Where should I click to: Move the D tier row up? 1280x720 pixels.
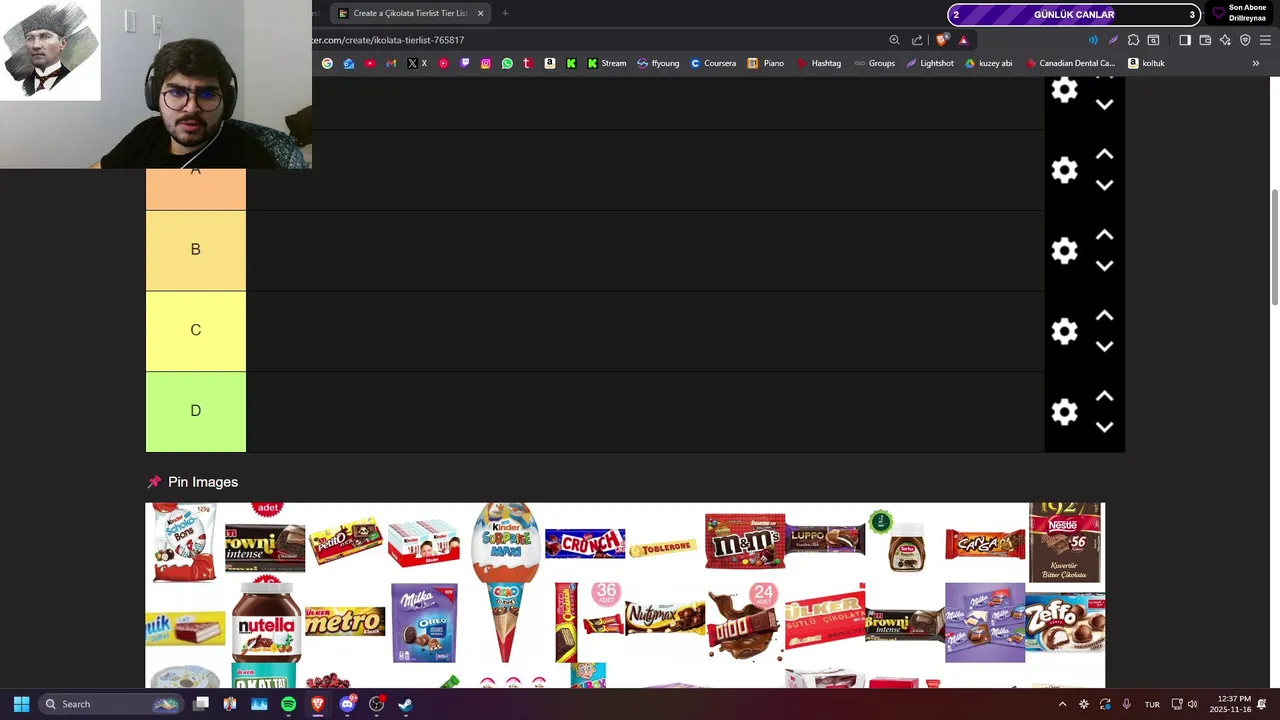pos(1104,396)
